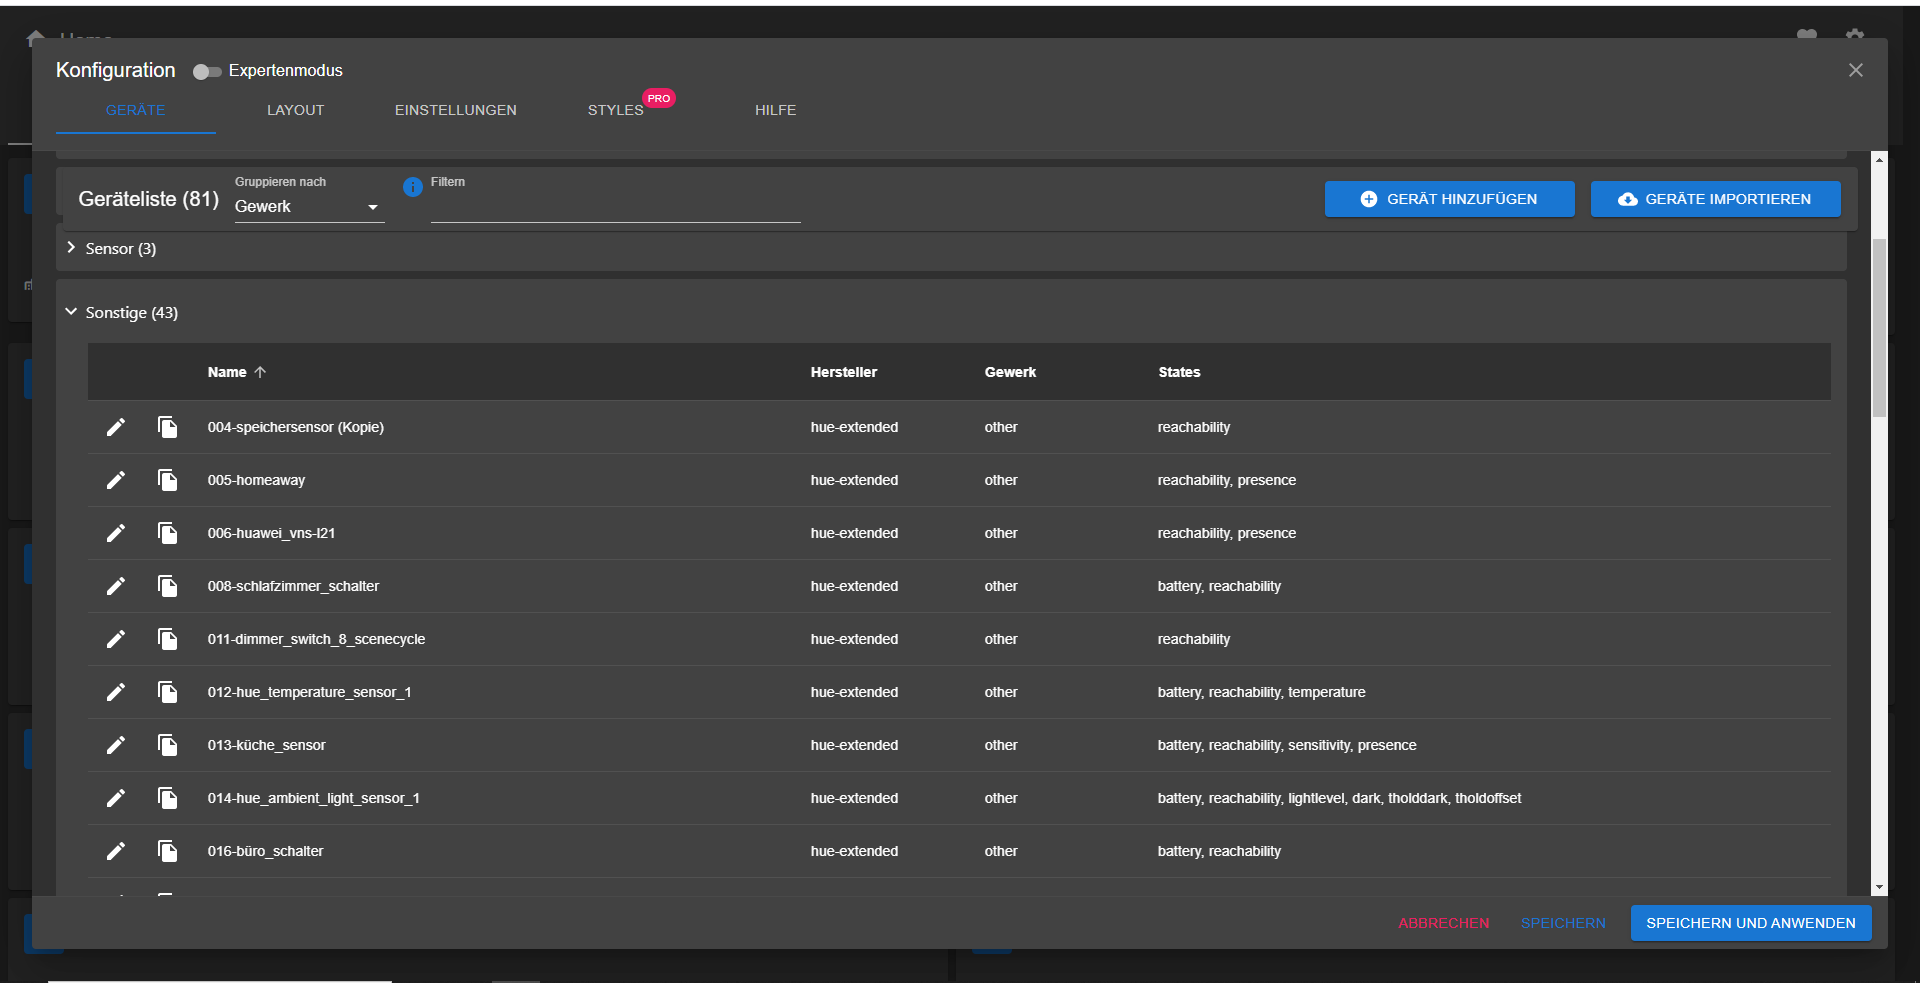Open the LAYOUT tab

[x=296, y=110]
